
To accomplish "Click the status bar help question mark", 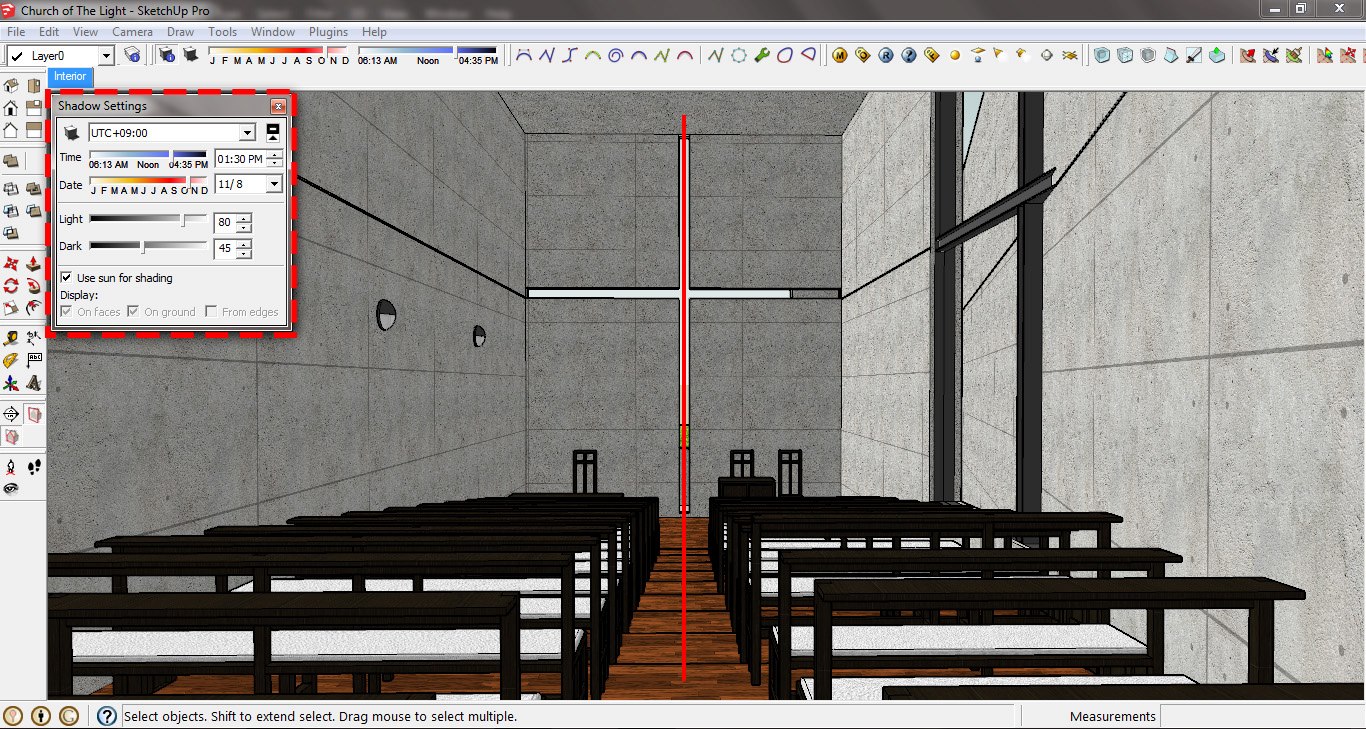I will (104, 716).
